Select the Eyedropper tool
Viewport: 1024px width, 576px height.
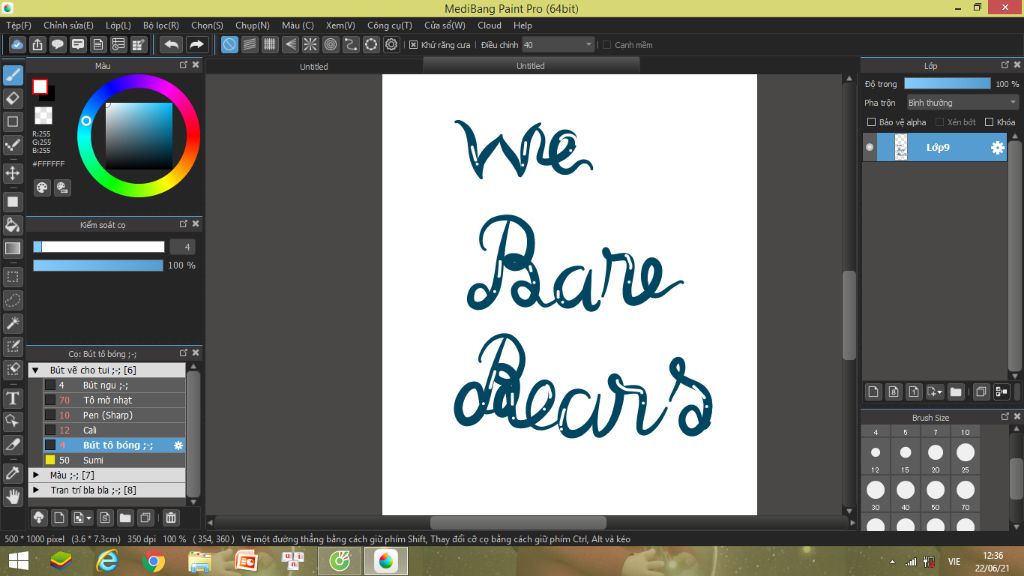12,473
